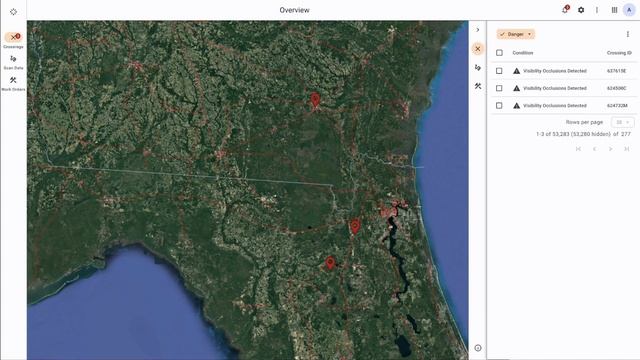The height and width of the screenshot is (360, 640).
Task: Click the app logo in the sidebar
Action: coord(13,12)
